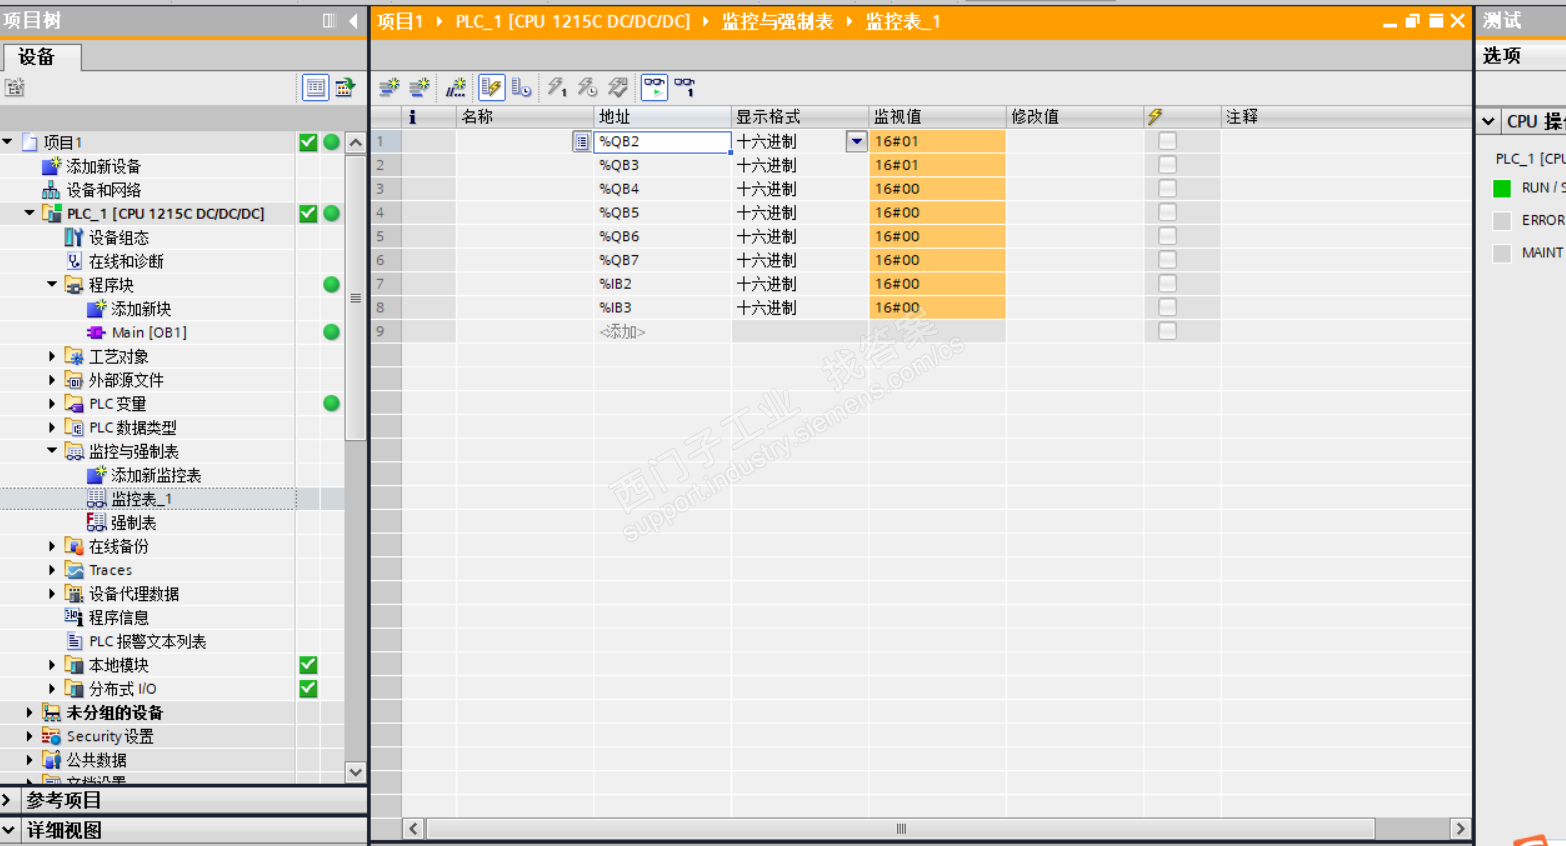The height and width of the screenshot is (846, 1566).
Task: Click the modify with trigger icon
Action: (x=587, y=88)
